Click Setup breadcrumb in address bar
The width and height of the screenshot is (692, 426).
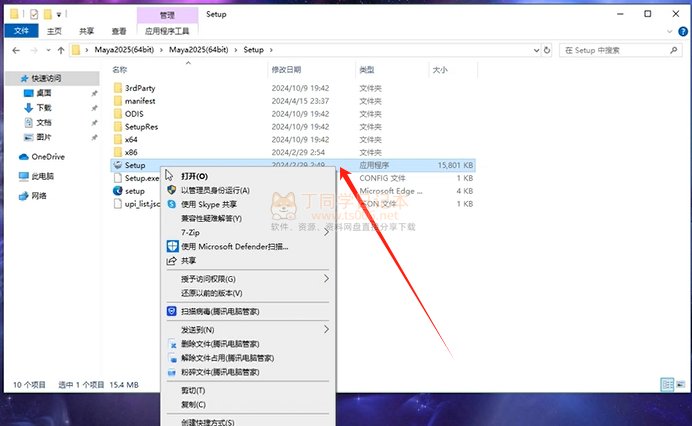point(253,50)
